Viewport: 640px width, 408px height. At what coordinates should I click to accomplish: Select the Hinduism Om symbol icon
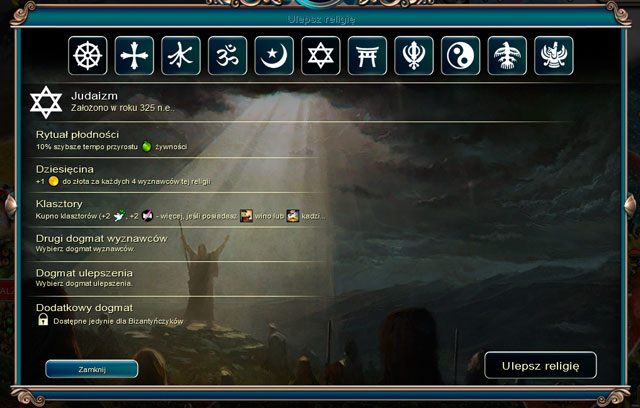pyautogui.click(x=227, y=55)
